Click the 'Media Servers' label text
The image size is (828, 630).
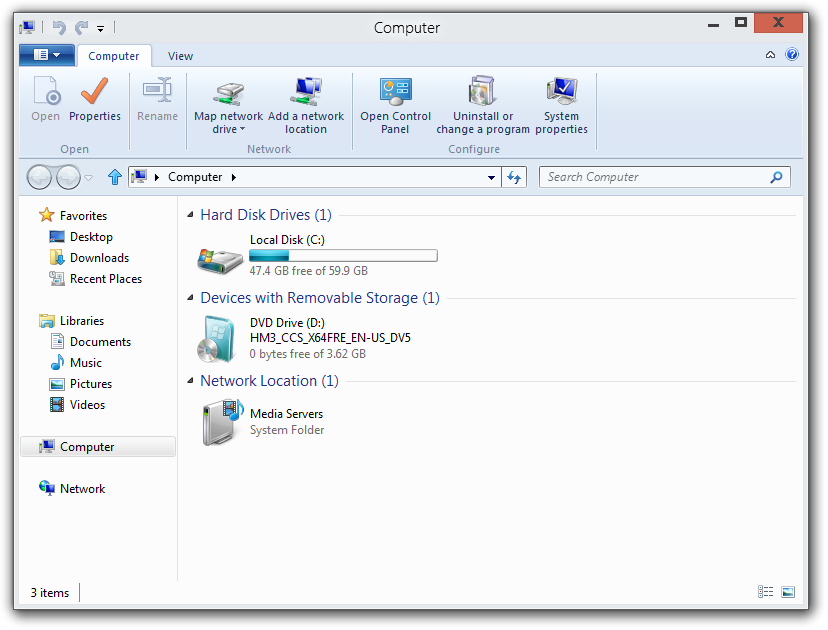pyautogui.click(x=286, y=414)
